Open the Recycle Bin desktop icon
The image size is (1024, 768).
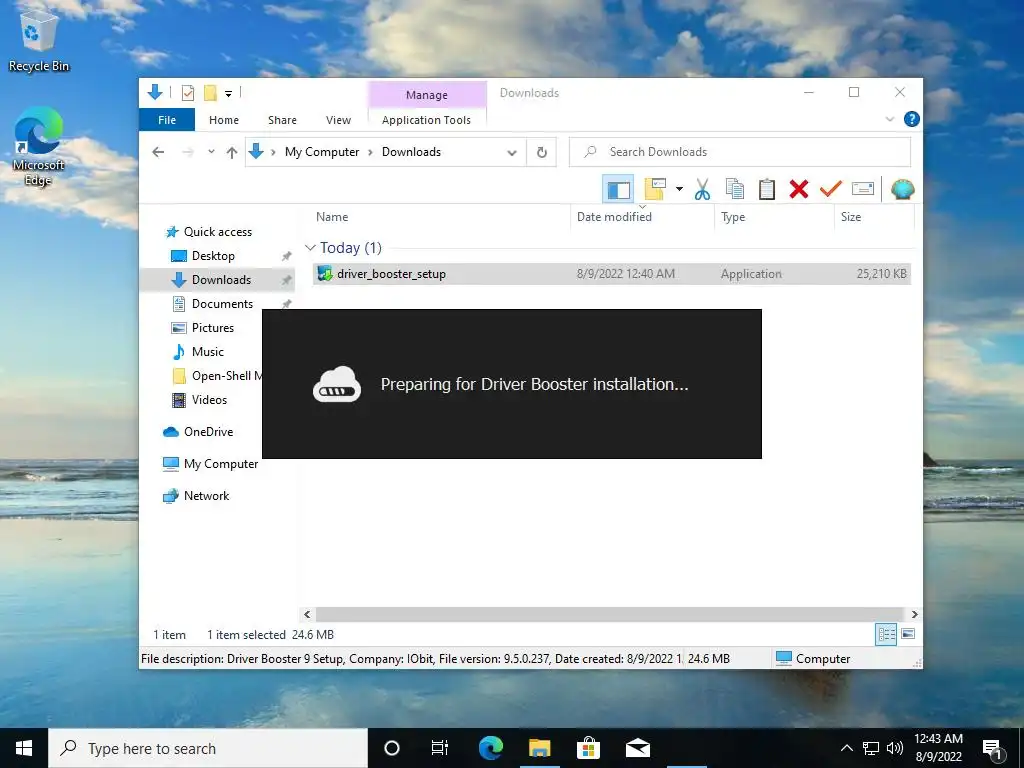click(39, 40)
